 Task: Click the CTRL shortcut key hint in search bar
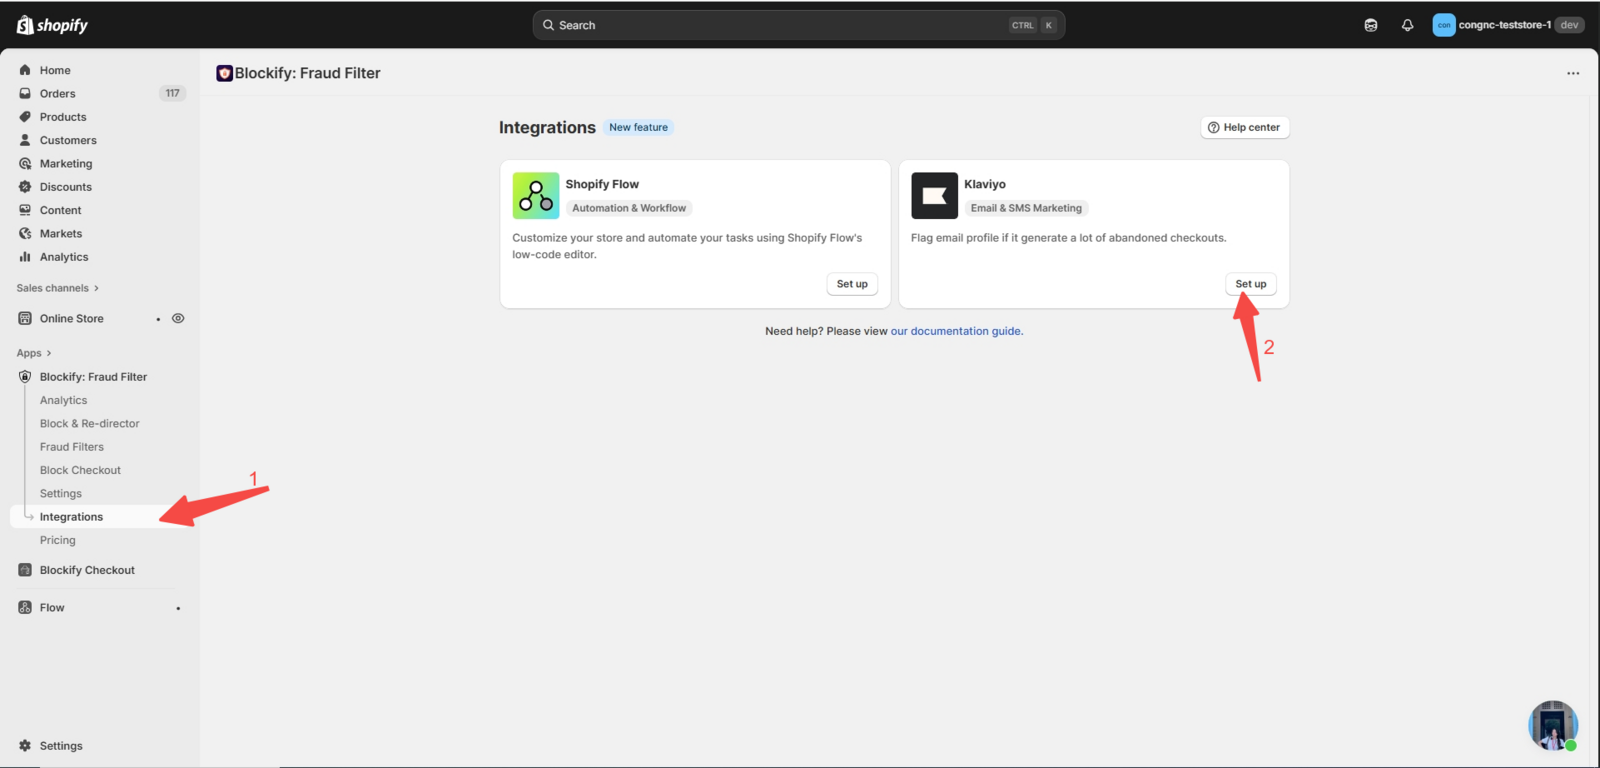[x=1023, y=25]
